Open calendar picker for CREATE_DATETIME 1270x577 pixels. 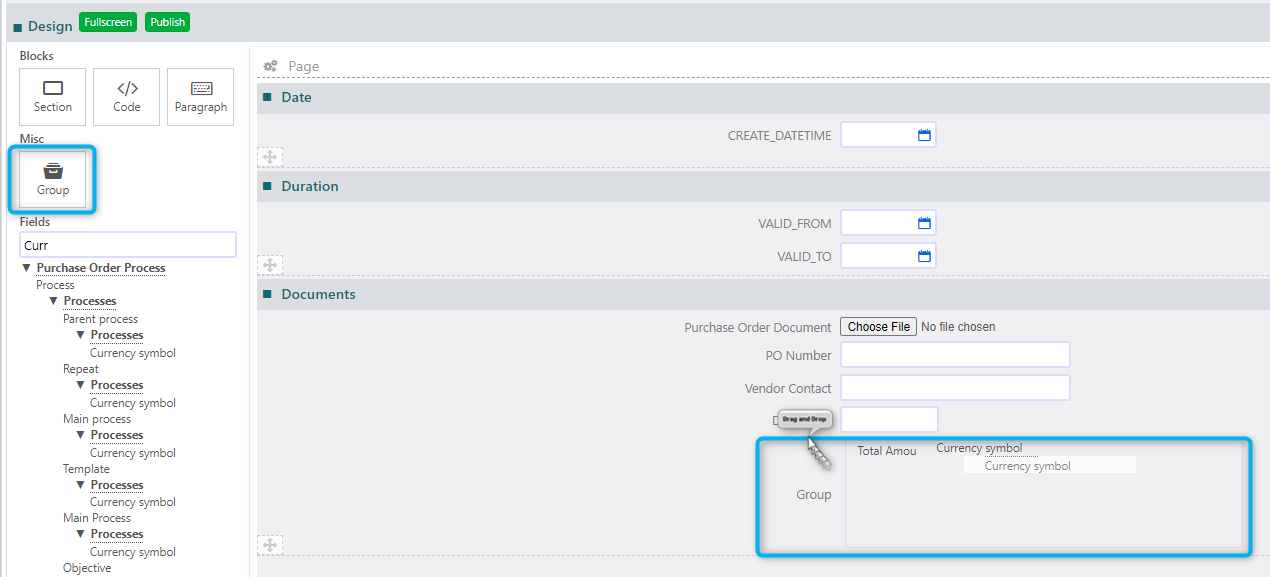coord(924,135)
